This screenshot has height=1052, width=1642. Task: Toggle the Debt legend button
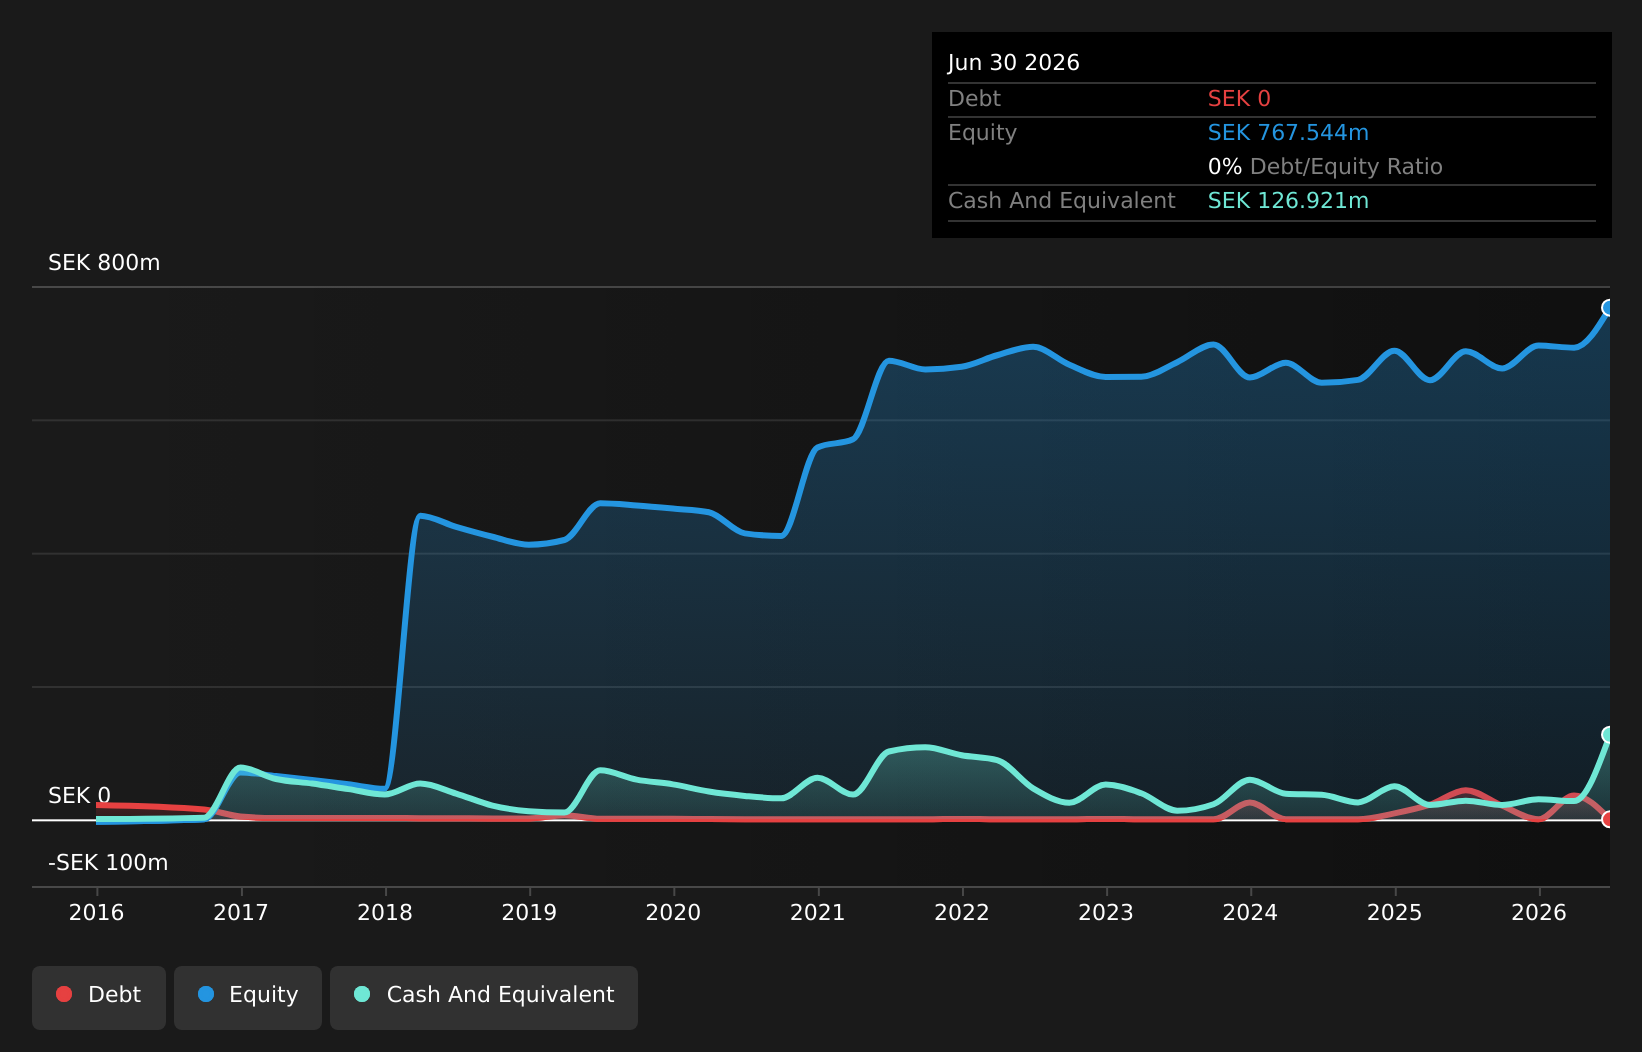(99, 997)
